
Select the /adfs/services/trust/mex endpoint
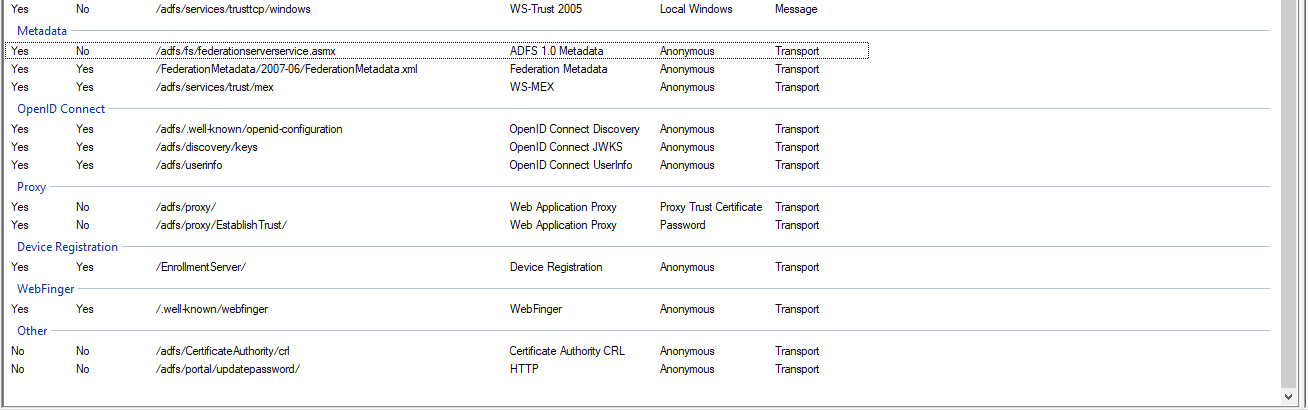click(215, 87)
